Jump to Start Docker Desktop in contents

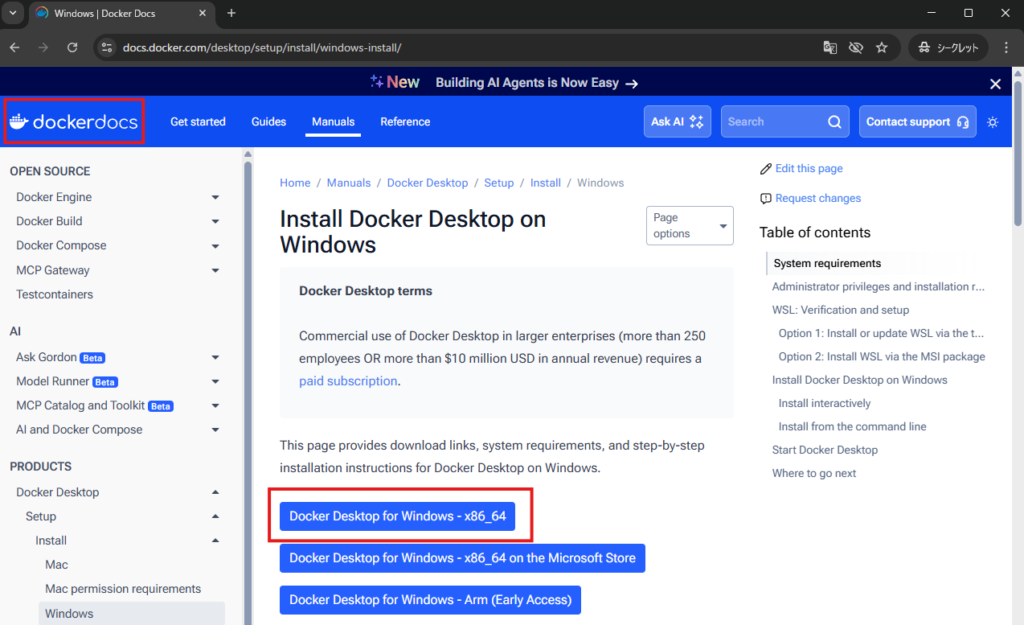(x=825, y=450)
